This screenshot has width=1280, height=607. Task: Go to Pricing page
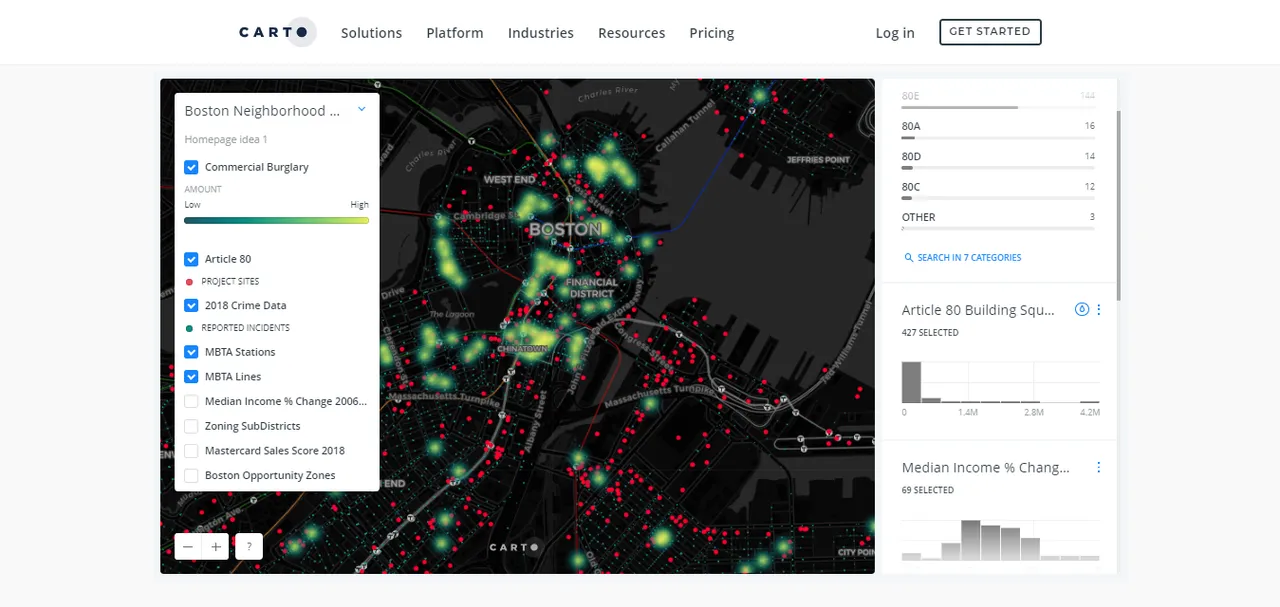click(x=712, y=33)
